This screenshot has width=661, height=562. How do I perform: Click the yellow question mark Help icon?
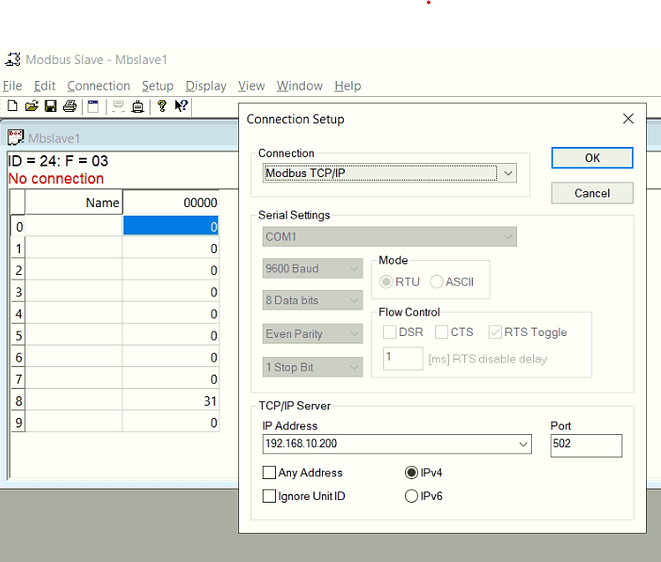point(162,106)
